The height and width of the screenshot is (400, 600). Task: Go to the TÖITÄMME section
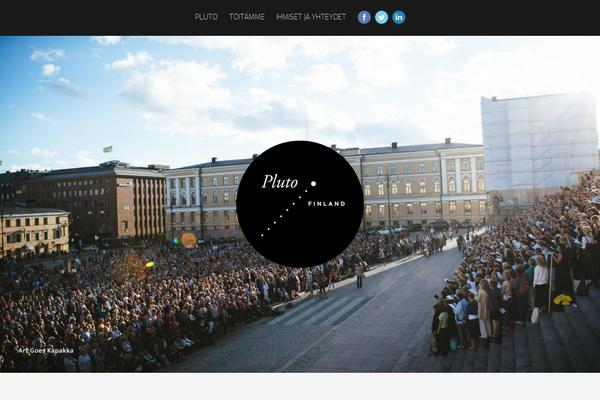click(246, 17)
